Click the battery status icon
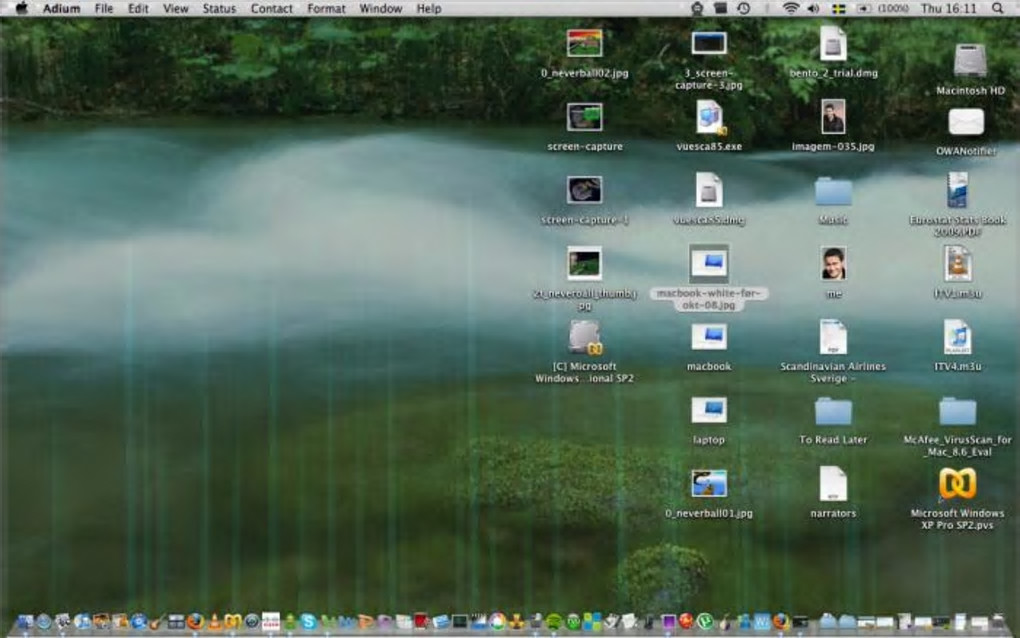1020x638 pixels. point(864,8)
